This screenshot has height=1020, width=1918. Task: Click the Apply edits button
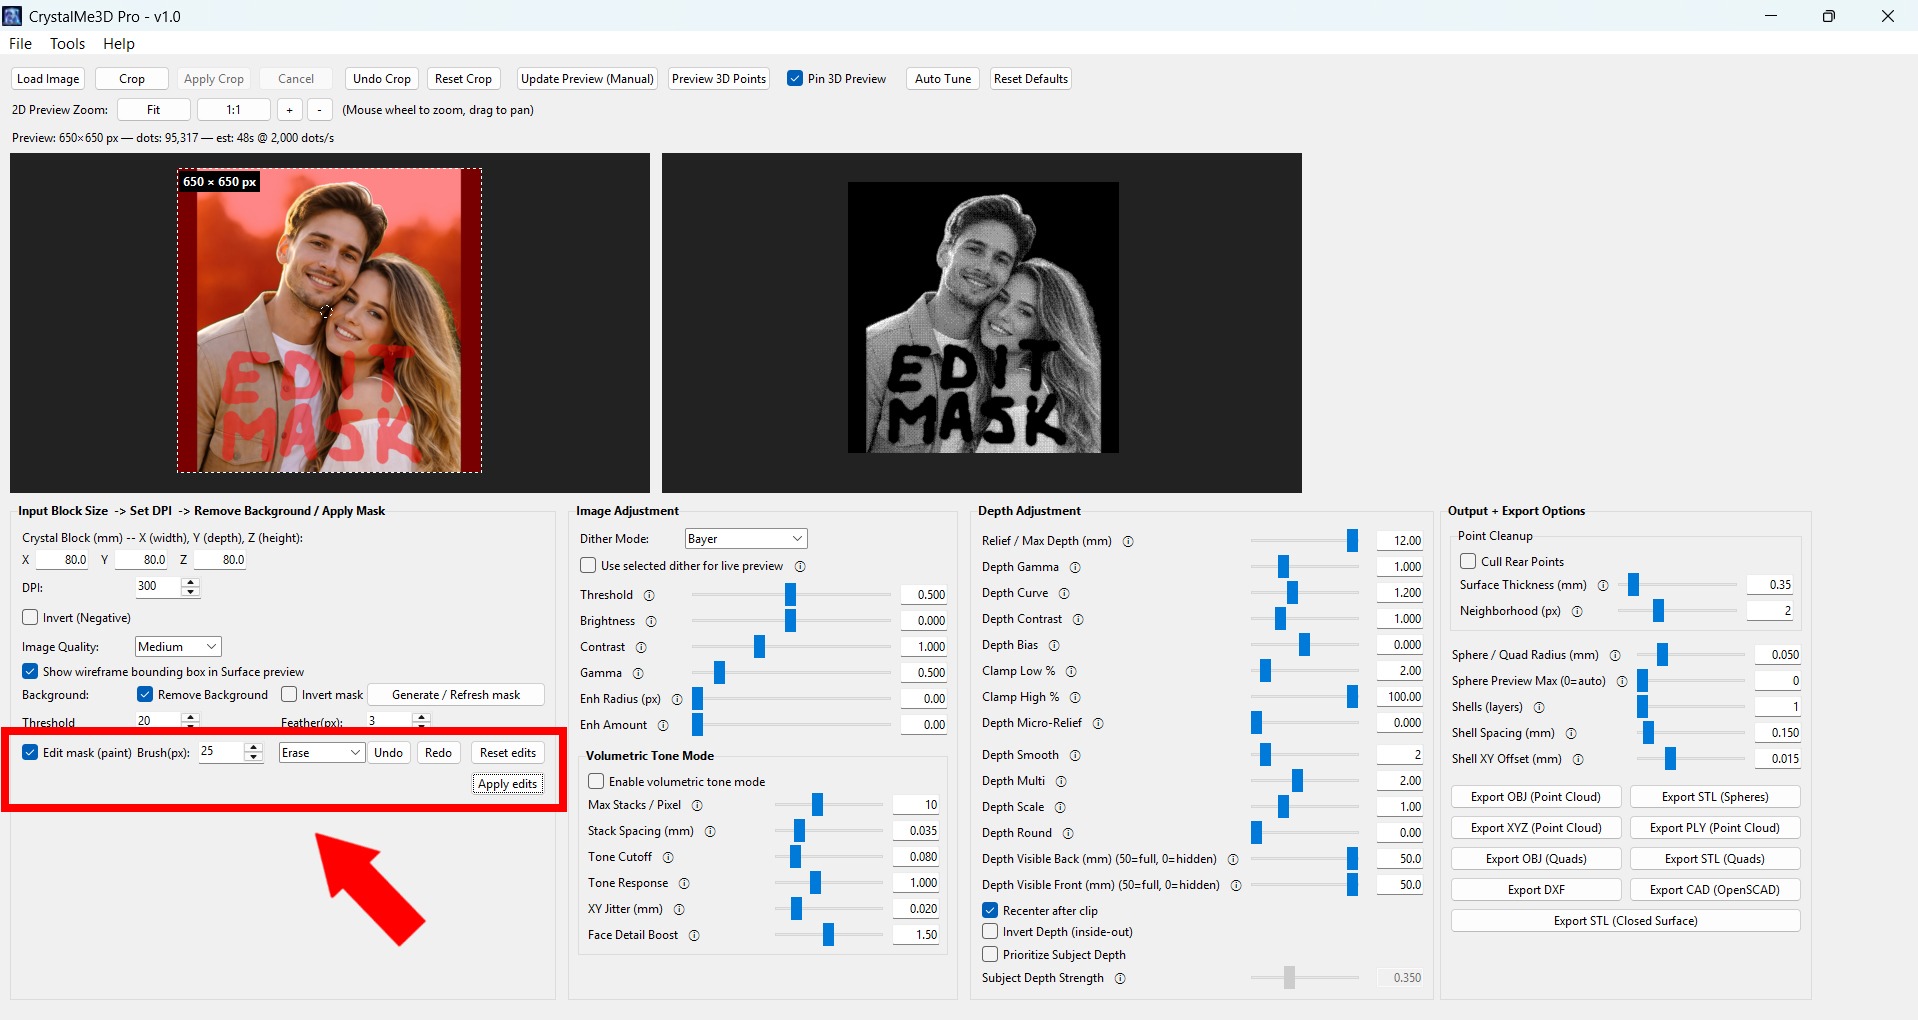(507, 784)
